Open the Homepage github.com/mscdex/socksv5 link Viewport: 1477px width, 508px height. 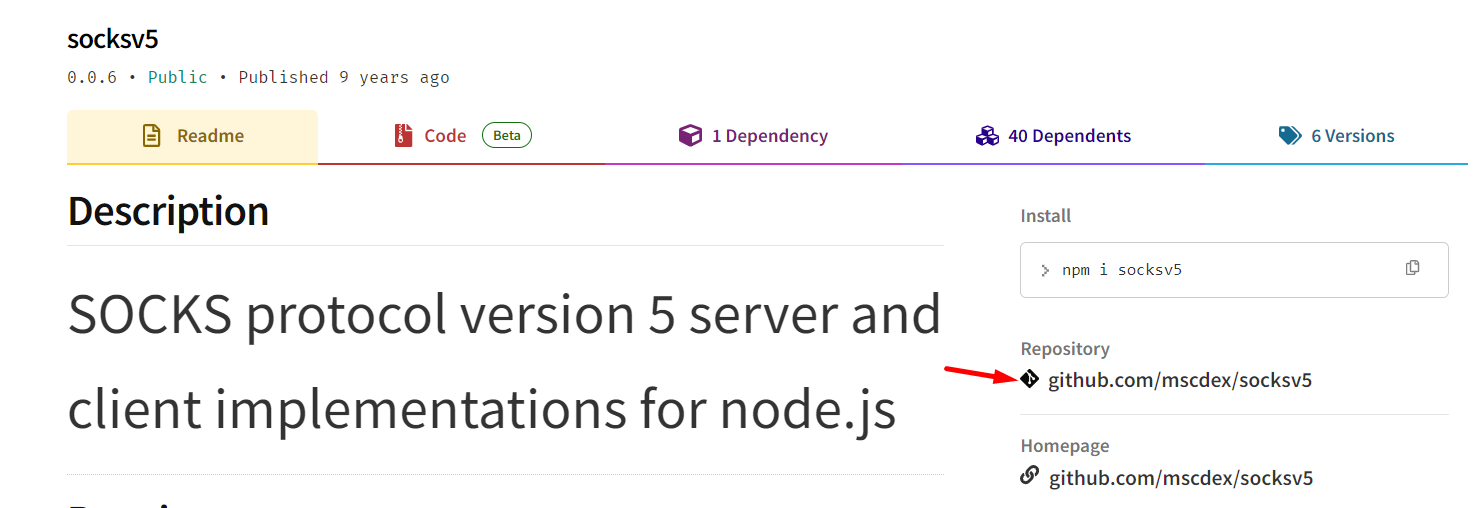(x=1181, y=478)
